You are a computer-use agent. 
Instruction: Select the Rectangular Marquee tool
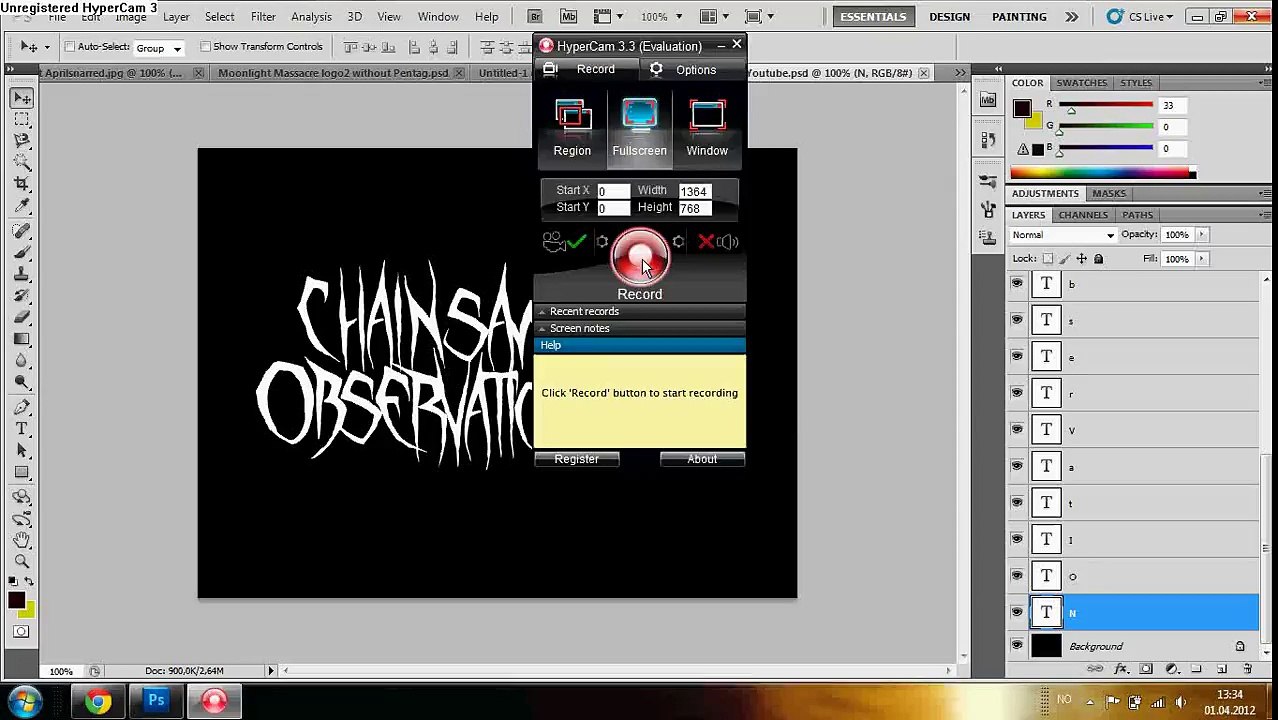pos(22,119)
